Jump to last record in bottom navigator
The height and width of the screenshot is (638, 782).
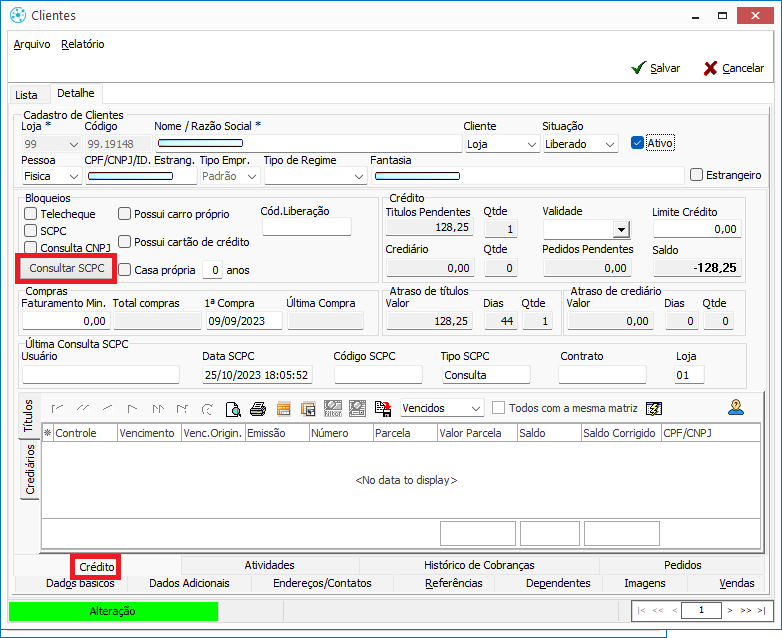[761, 611]
